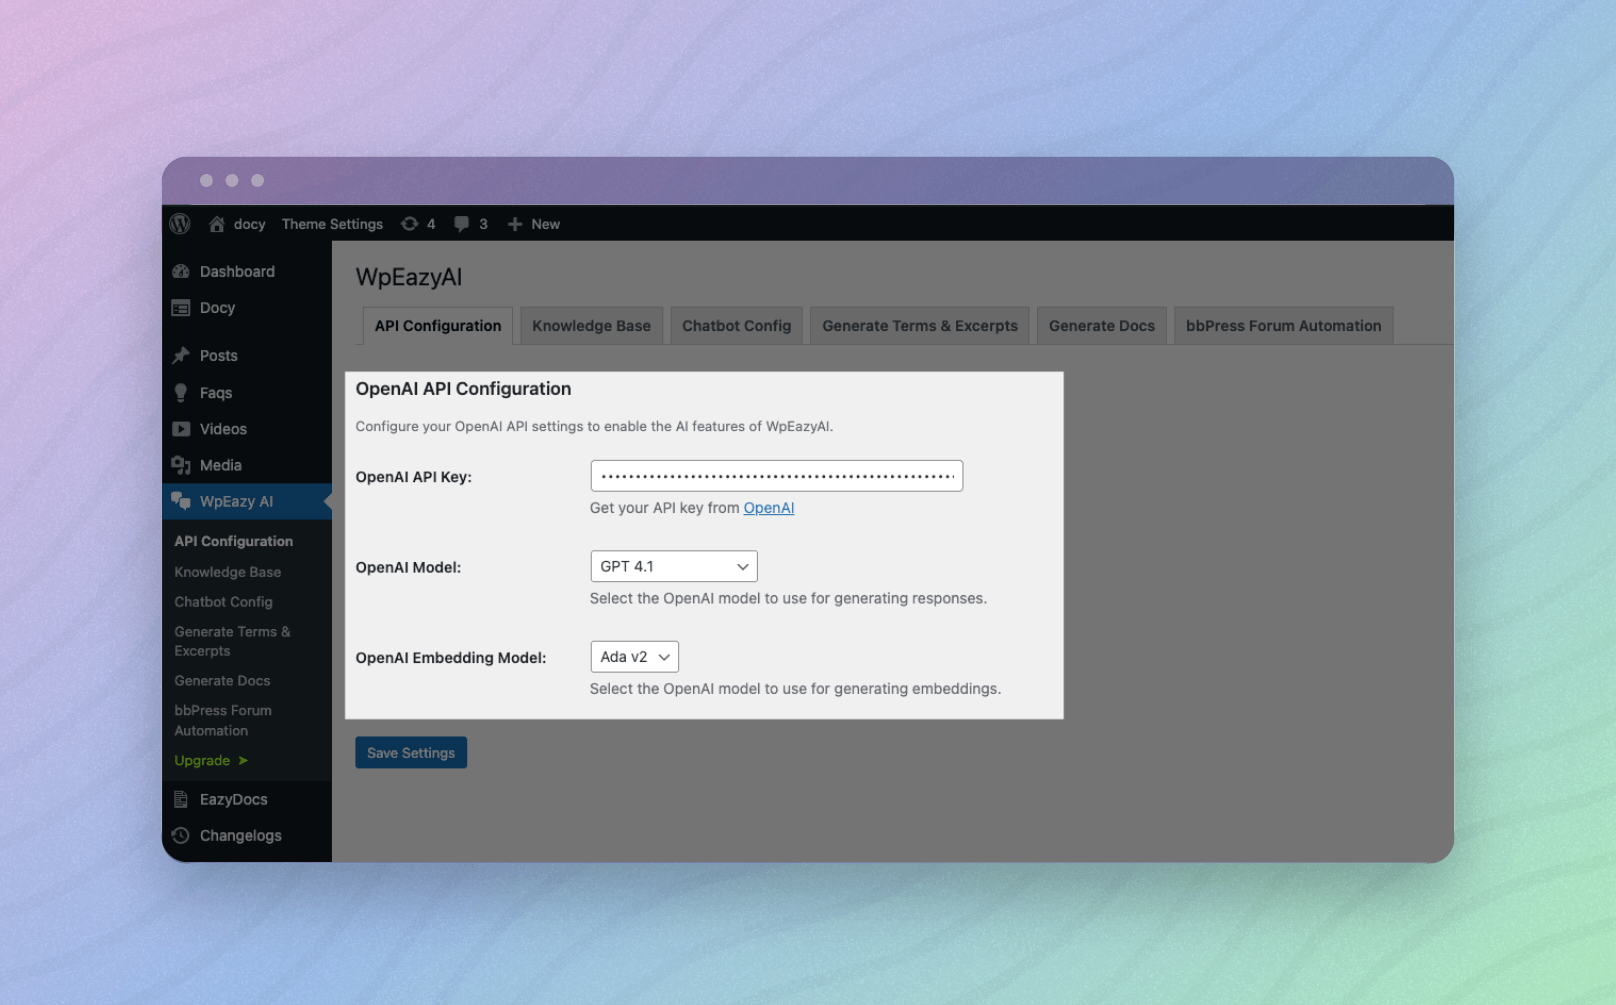Switch to the Knowledge Base tab
The width and height of the screenshot is (1616, 1005).
coord(591,325)
